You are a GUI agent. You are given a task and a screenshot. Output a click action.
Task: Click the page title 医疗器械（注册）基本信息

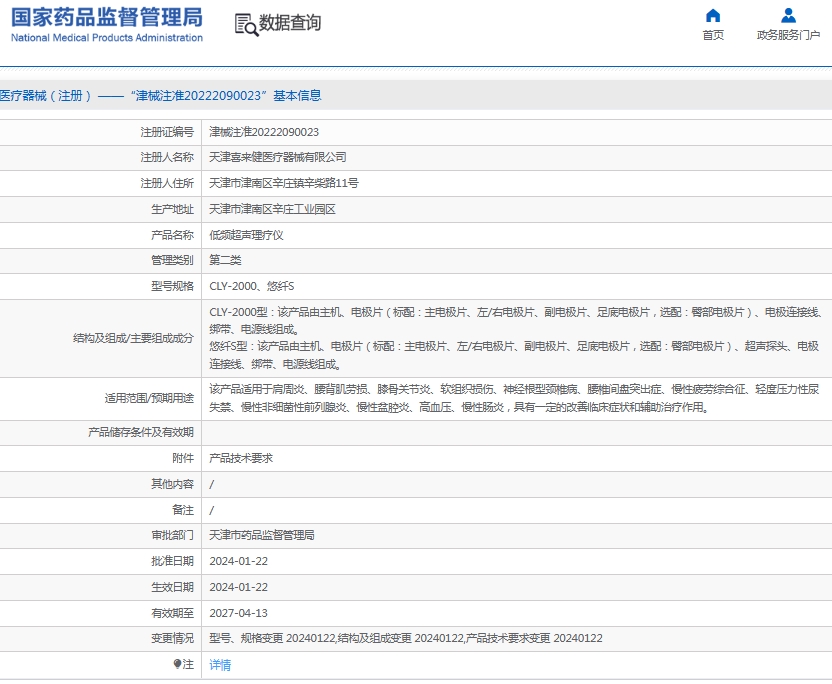pos(161,96)
